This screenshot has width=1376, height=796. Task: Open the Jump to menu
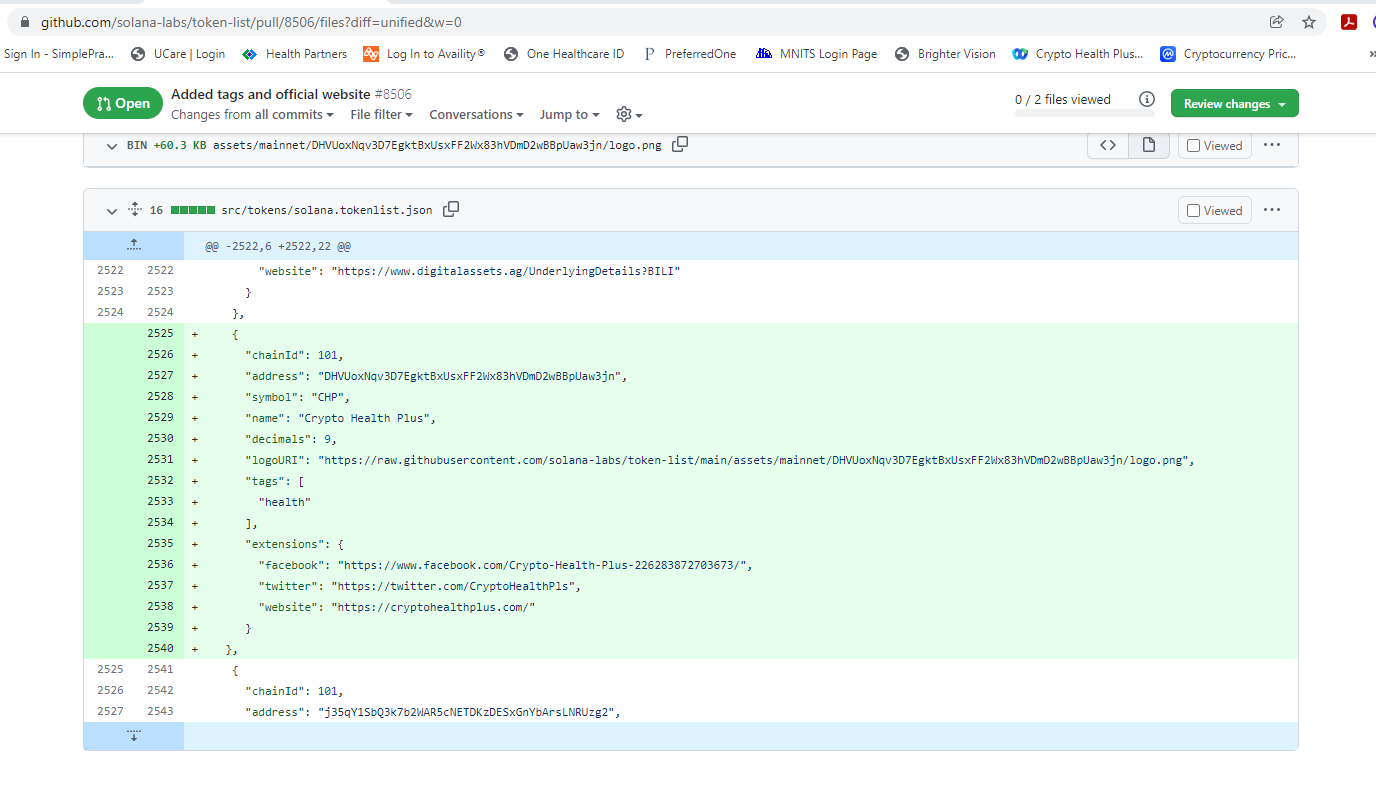tap(569, 114)
